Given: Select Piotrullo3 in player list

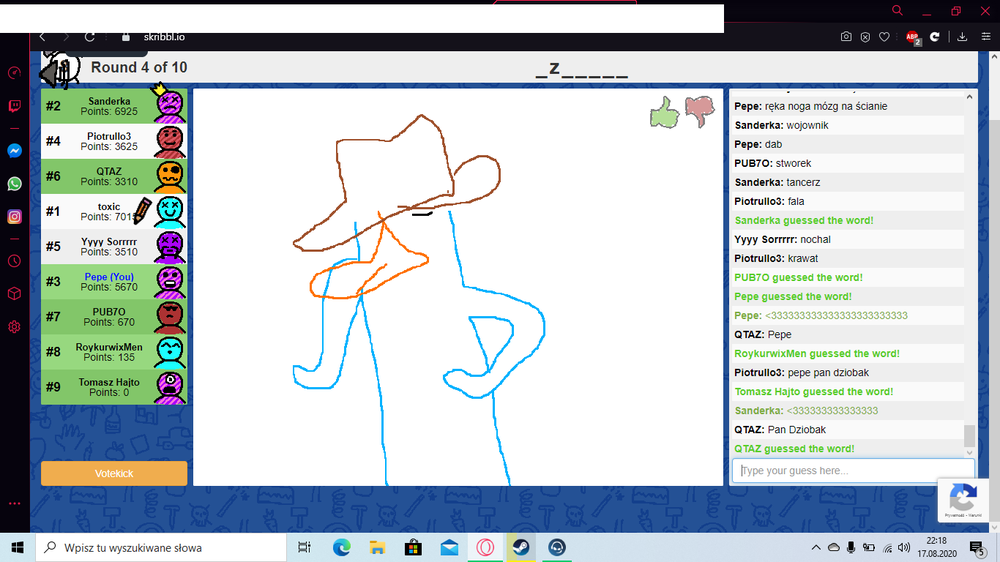Looking at the screenshot, I should (x=114, y=141).
